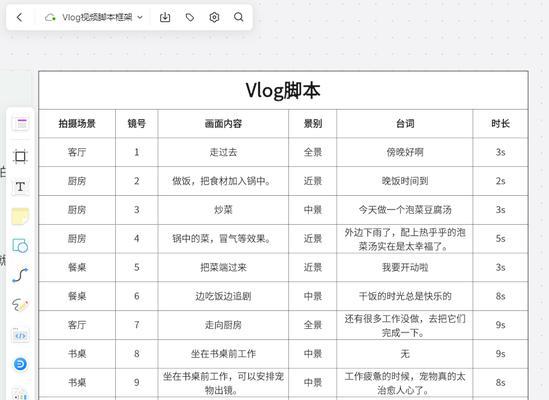
Task: Select the 今天做一个泡菜豆腐汤 cell
Action: coord(405,210)
